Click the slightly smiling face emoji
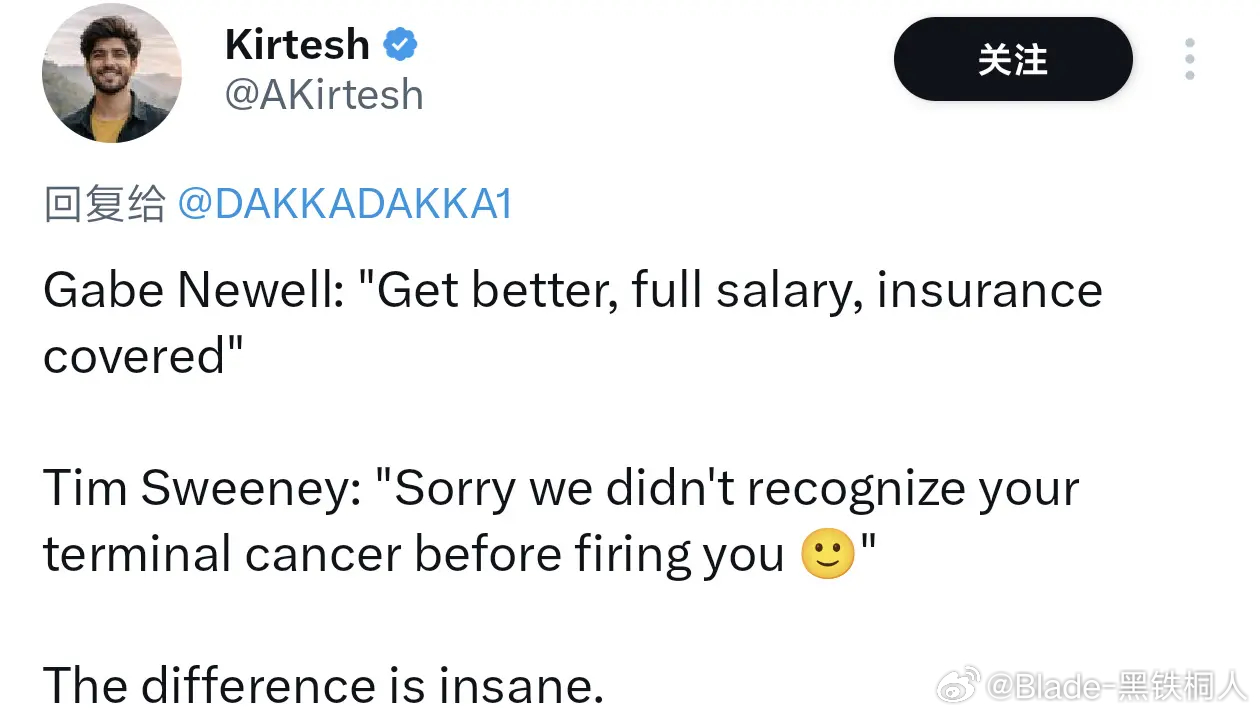 pyautogui.click(x=829, y=555)
